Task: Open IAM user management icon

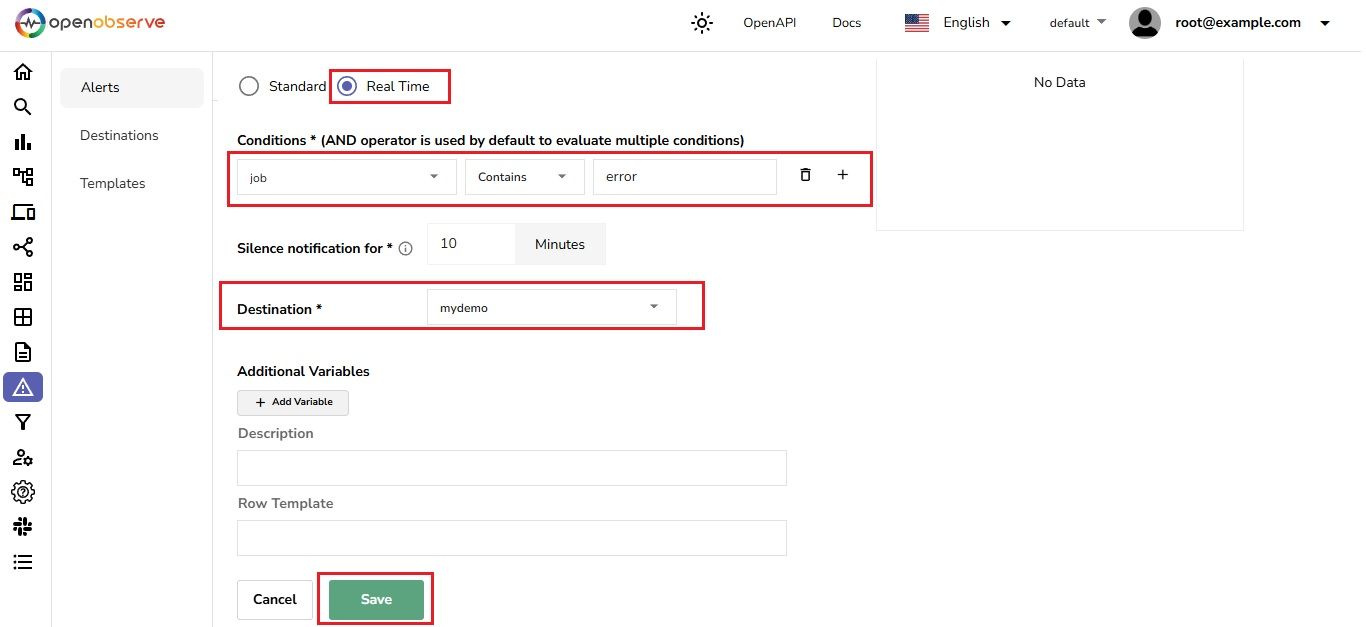Action: coord(23,457)
